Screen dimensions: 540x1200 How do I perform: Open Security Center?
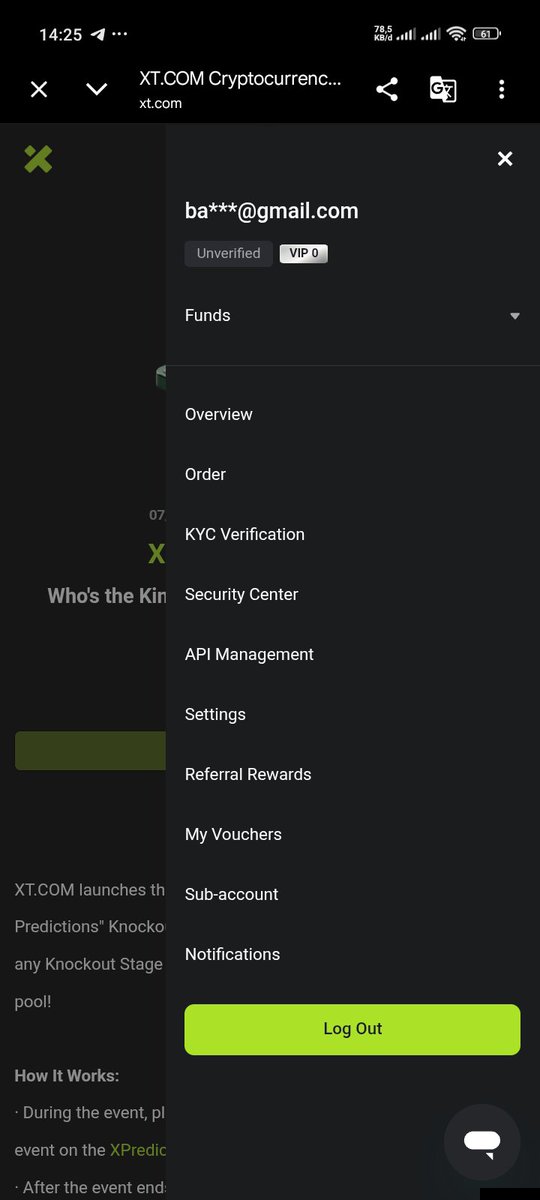(242, 594)
